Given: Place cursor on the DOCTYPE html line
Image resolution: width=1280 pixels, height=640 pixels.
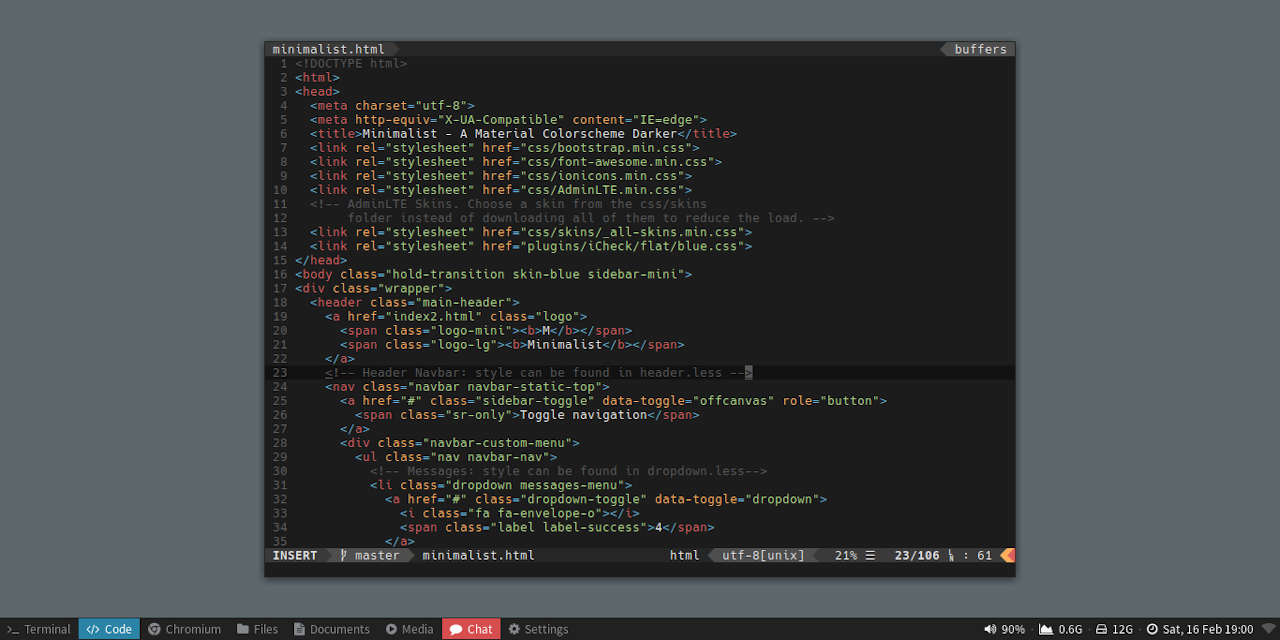Looking at the screenshot, I should click(351, 63).
